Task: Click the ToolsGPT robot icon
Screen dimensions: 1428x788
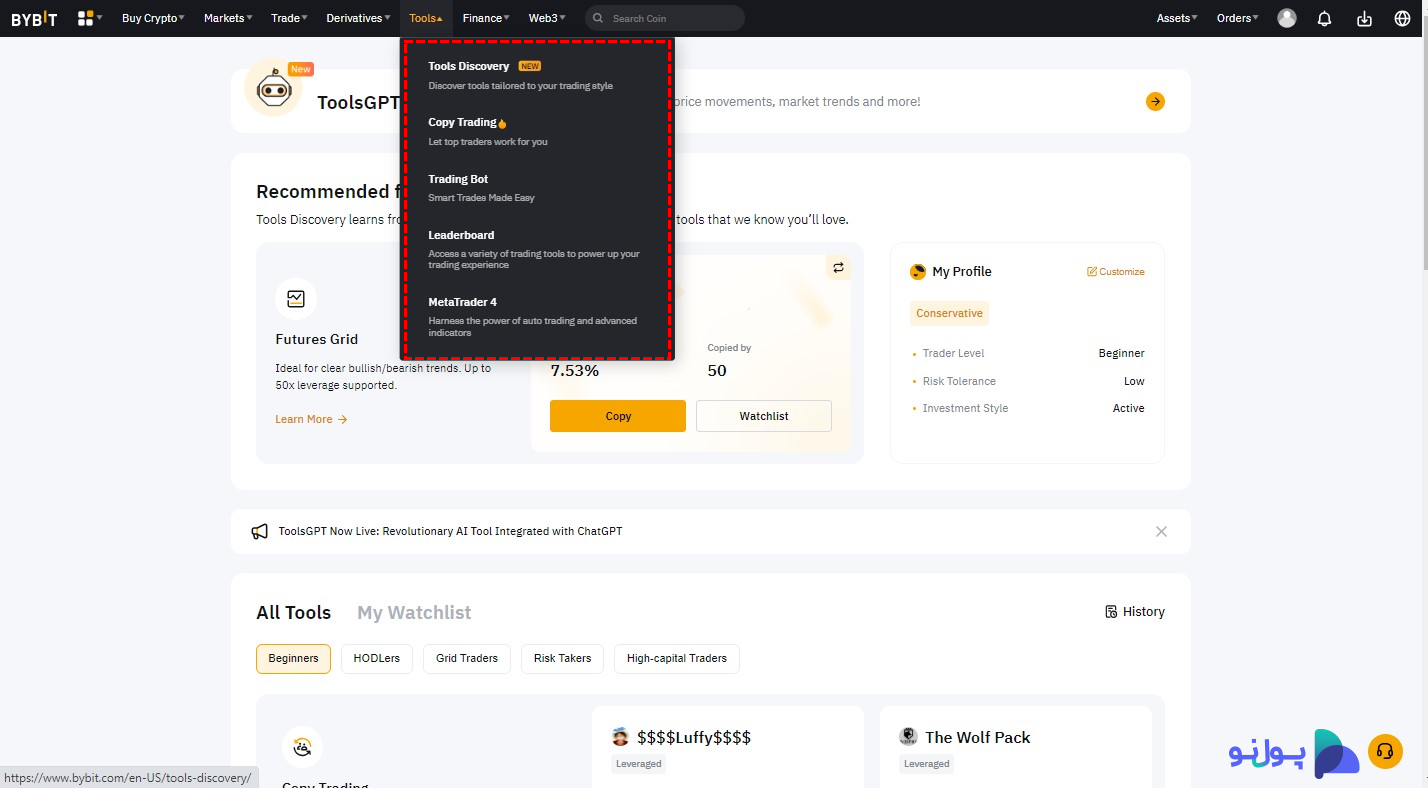Action: (x=273, y=89)
